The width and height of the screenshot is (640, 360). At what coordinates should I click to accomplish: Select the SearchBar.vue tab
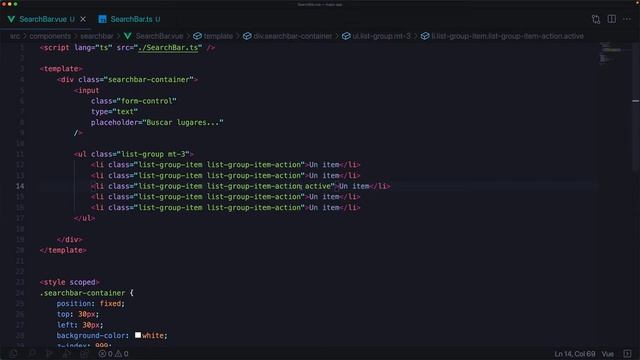click(x=42, y=19)
